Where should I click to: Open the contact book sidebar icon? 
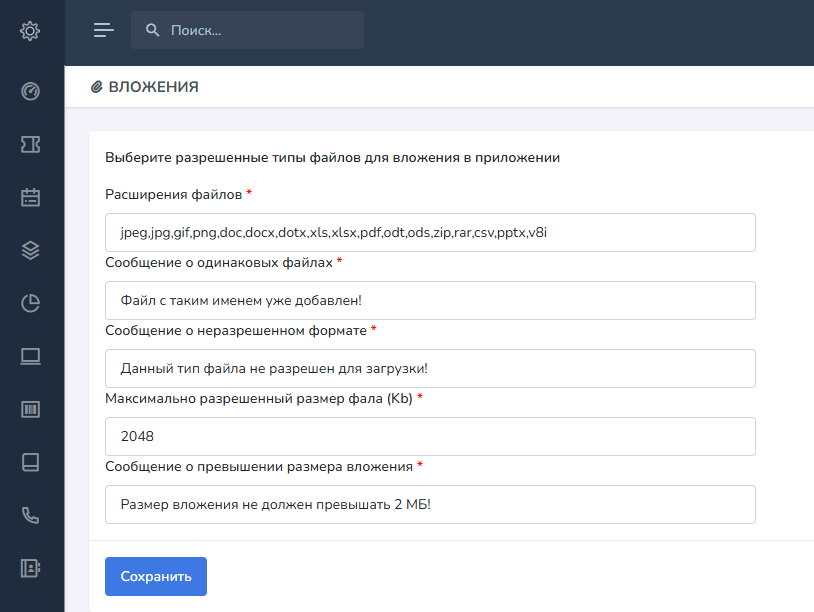pyautogui.click(x=30, y=568)
